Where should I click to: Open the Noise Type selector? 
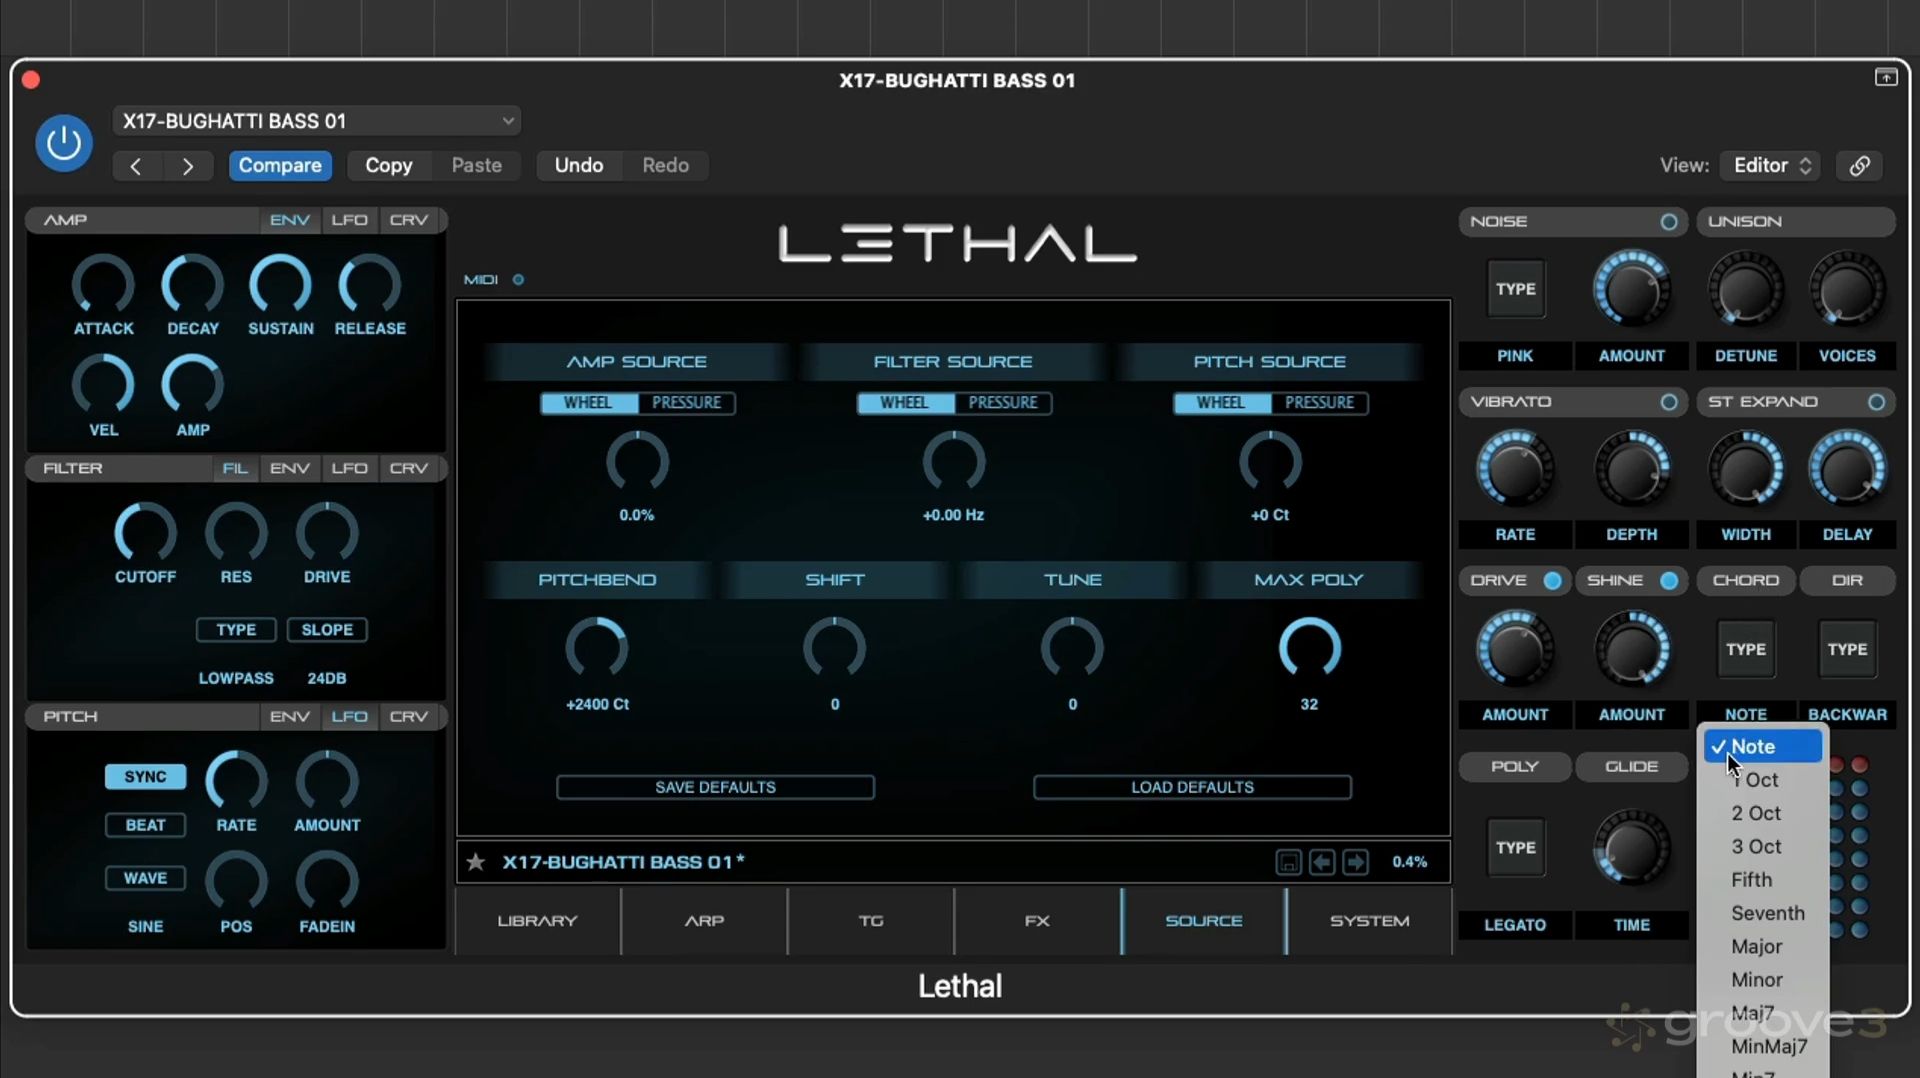coord(1516,289)
